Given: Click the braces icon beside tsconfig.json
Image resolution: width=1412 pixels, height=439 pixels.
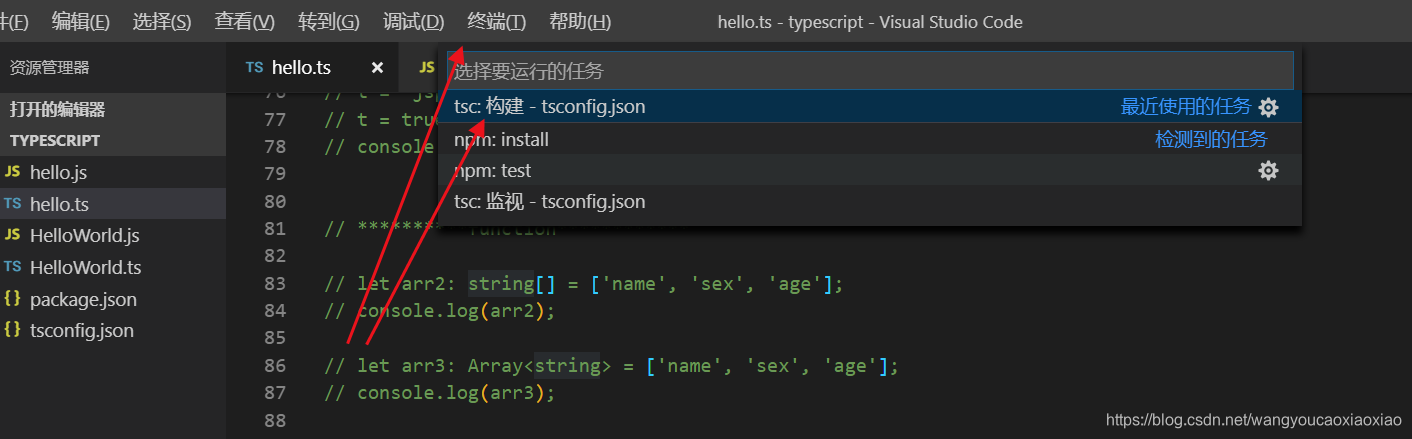Looking at the screenshot, I should [x=12, y=330].
